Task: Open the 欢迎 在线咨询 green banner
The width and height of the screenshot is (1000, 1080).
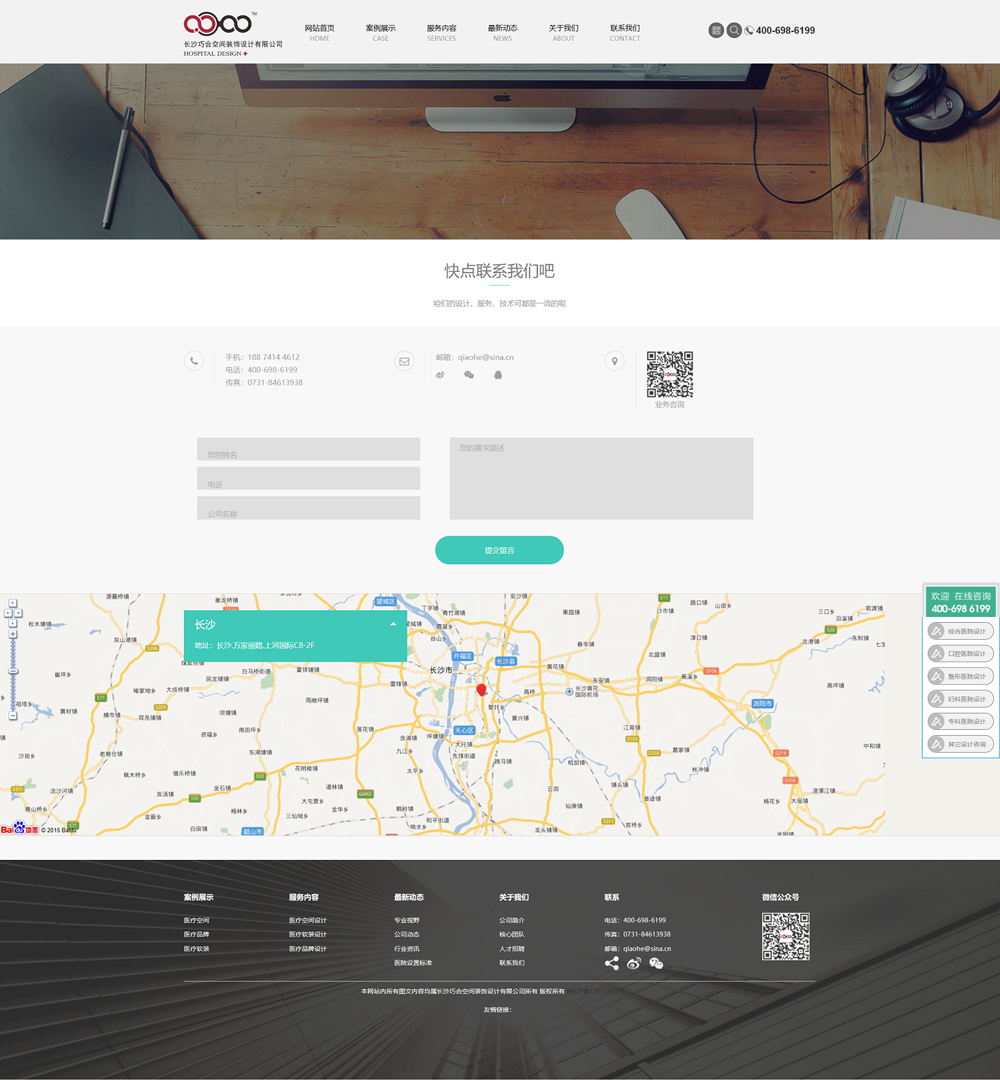Action: (961, 602)
